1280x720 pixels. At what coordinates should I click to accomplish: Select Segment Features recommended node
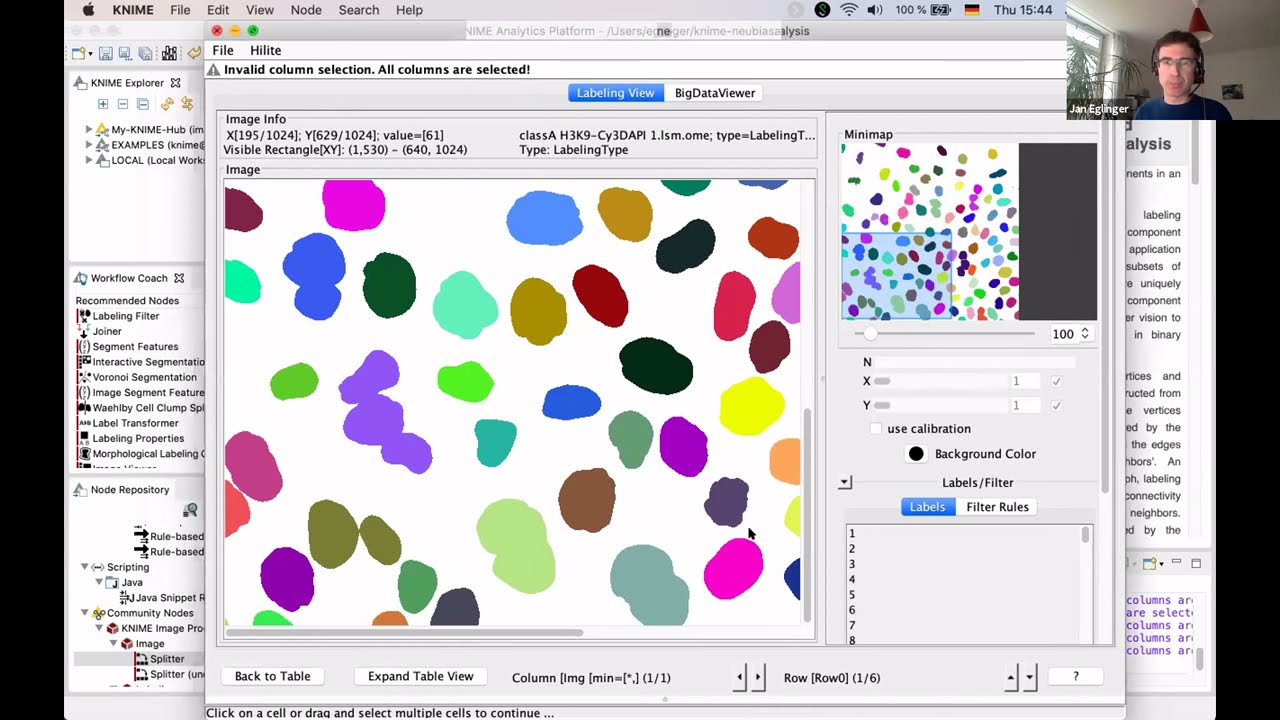(135, 346)
